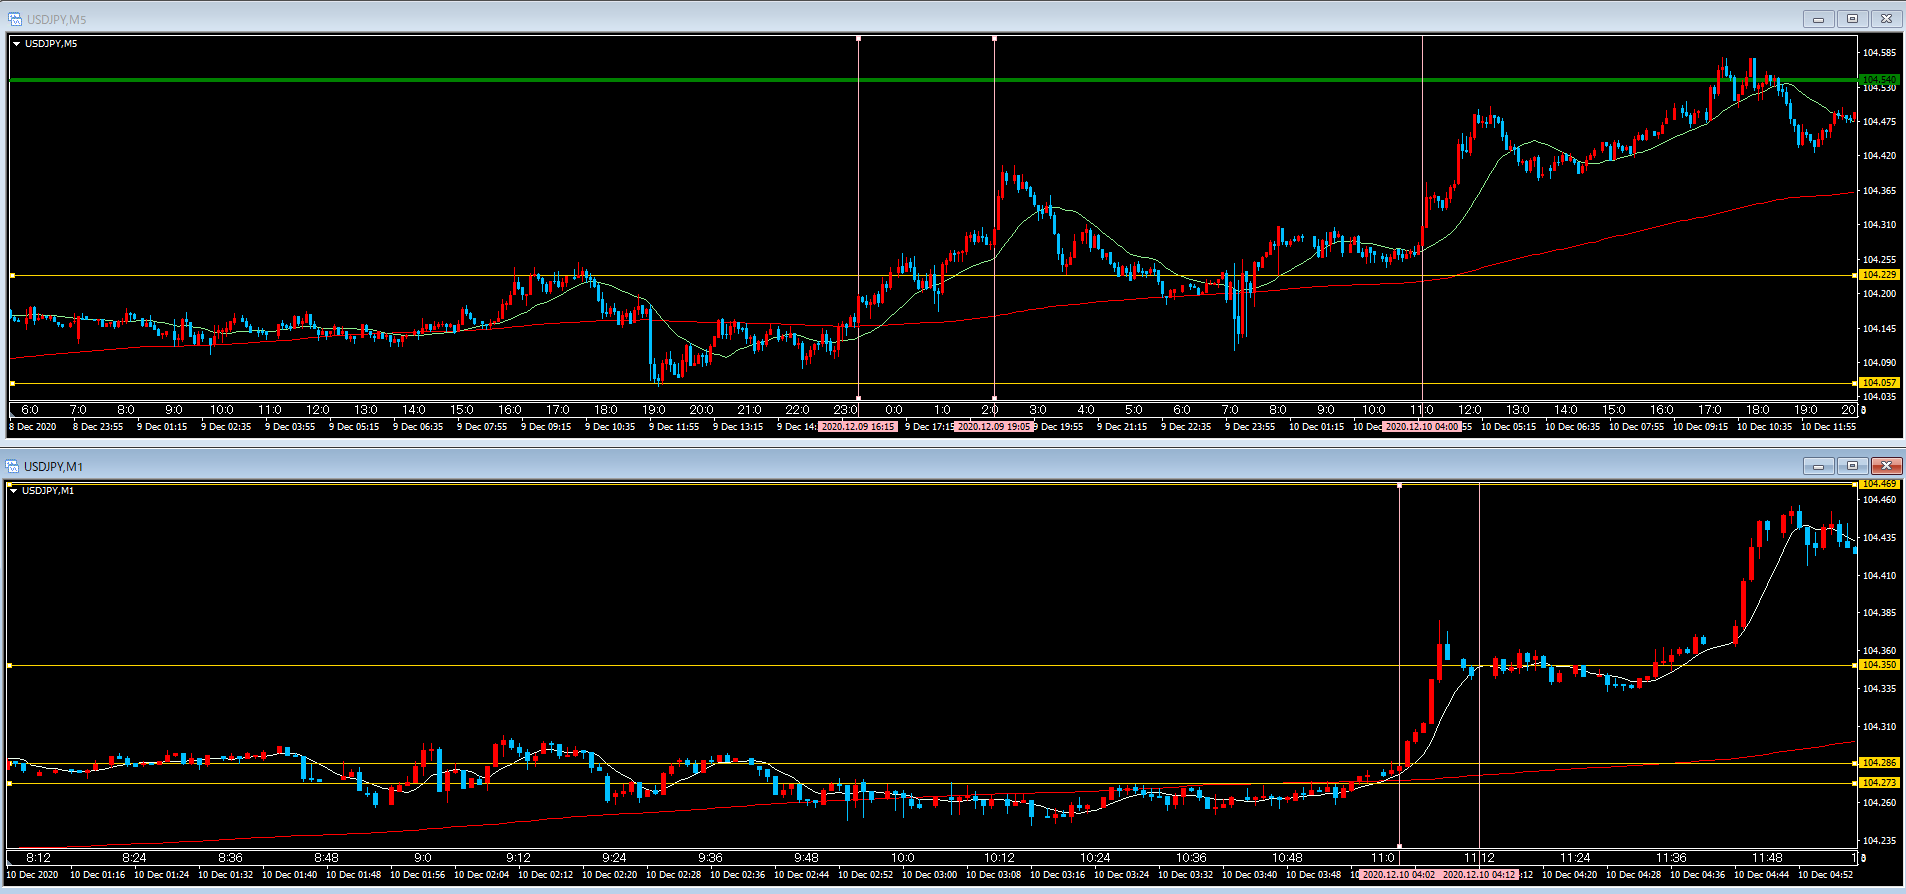Click the USDJPY,M1 window title icon
This screenshot has width=1906, height=894.
point(12,466)
